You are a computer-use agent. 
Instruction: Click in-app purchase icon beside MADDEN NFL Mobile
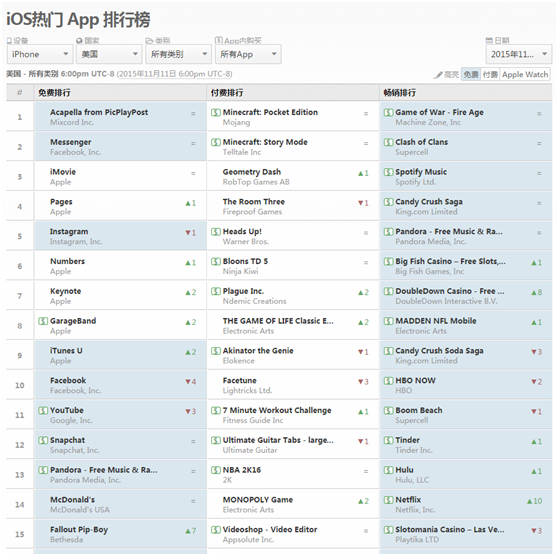pyautogui.click(x=388, y=321)
